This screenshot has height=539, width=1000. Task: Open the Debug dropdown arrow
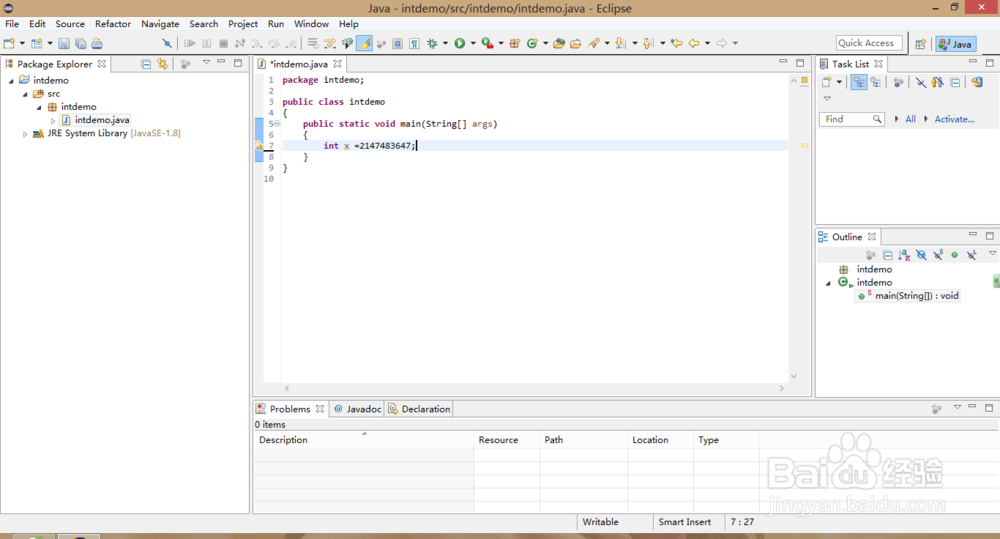(445, 43)
